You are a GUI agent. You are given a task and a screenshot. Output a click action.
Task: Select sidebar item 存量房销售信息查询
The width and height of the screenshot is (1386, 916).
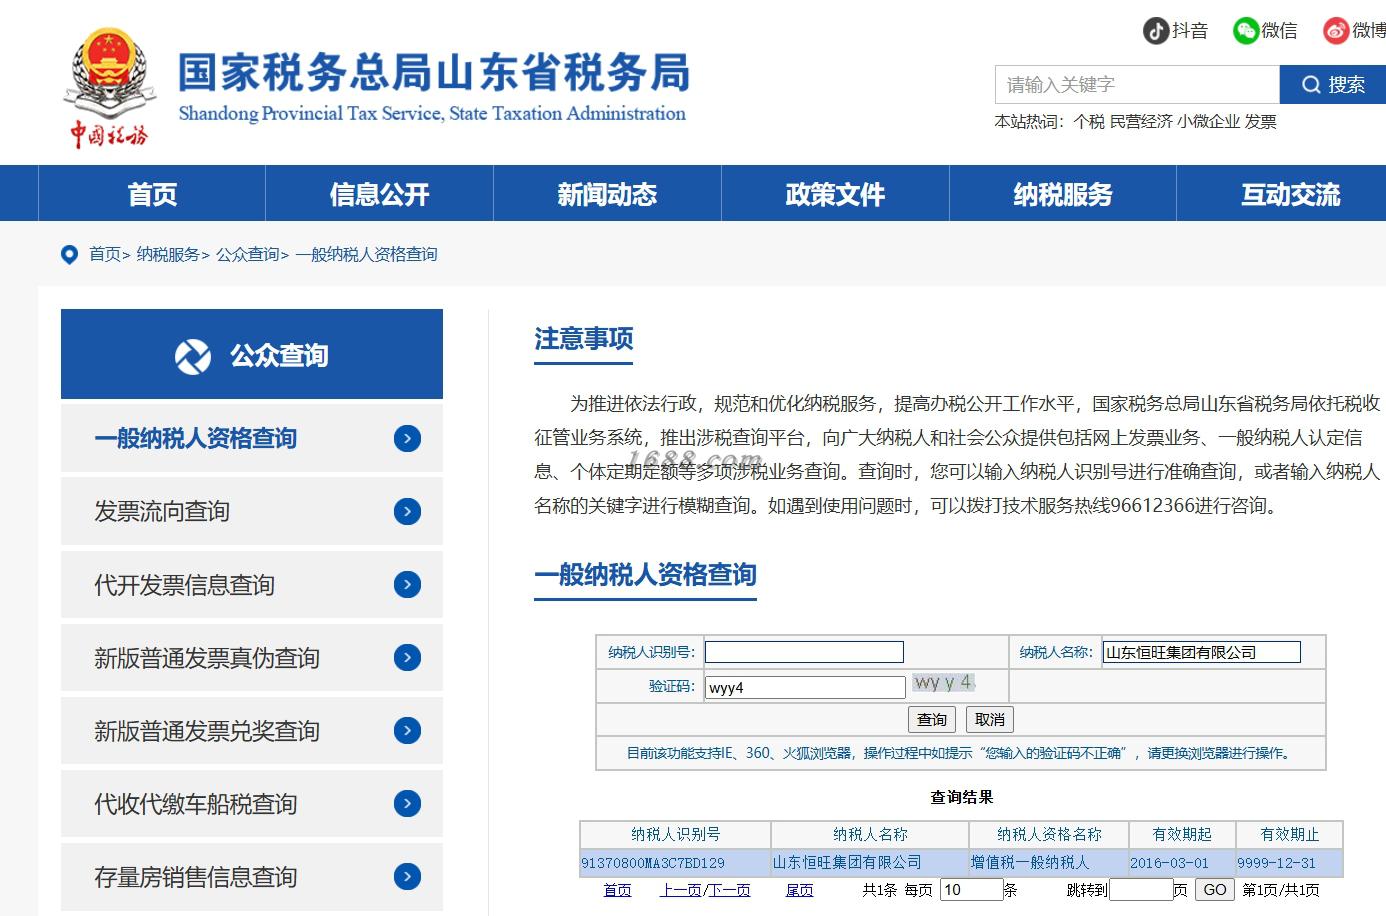(252, 876)
